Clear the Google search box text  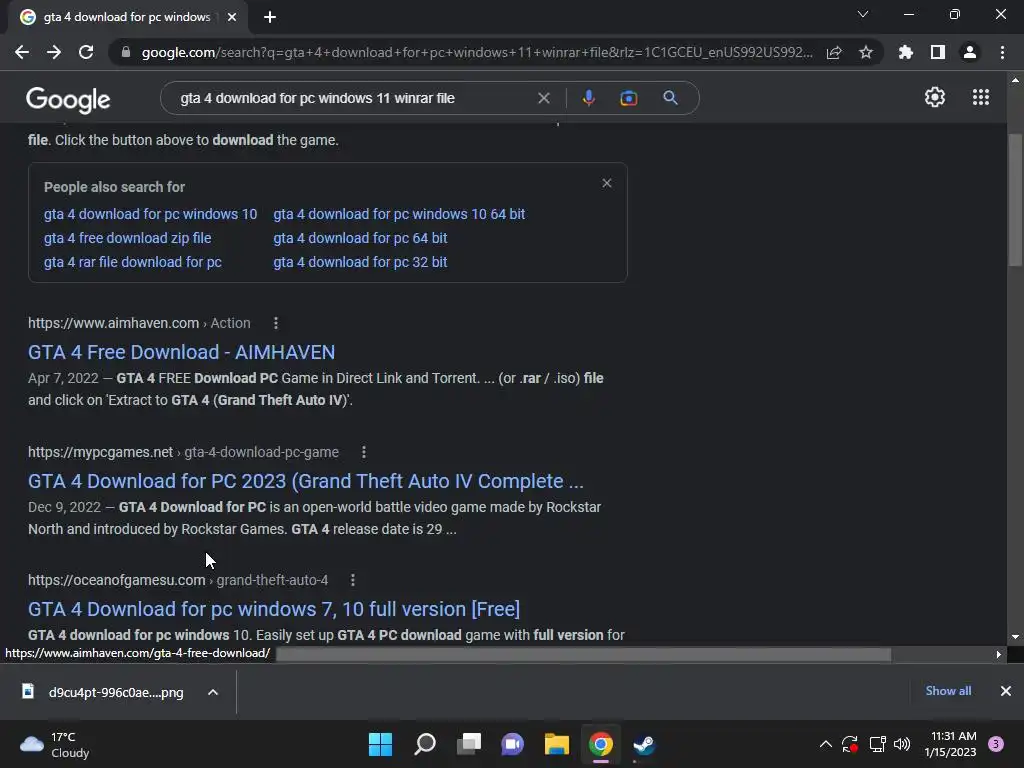[x=543, y=98]
